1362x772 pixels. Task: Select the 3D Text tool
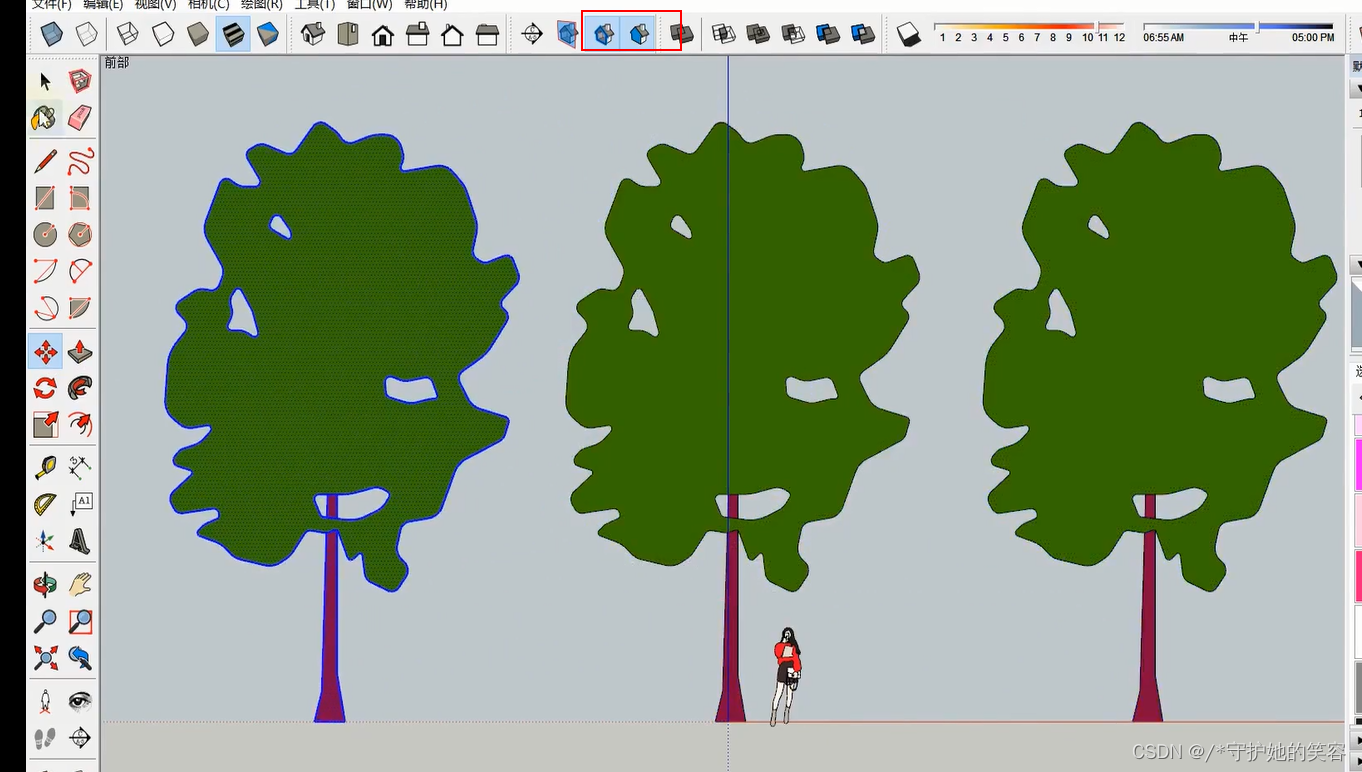(x=80, y=541)
